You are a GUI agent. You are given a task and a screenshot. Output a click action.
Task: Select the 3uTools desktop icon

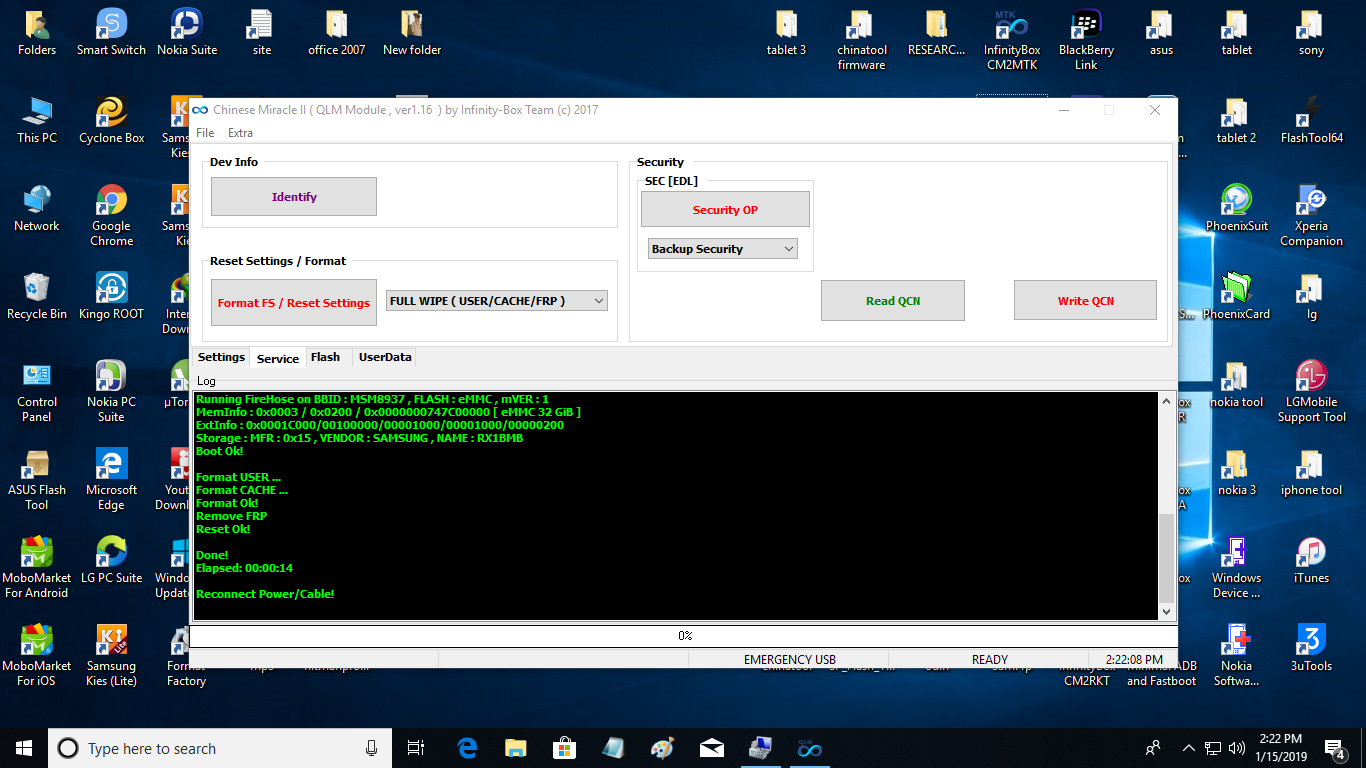tap(1311, 650)
